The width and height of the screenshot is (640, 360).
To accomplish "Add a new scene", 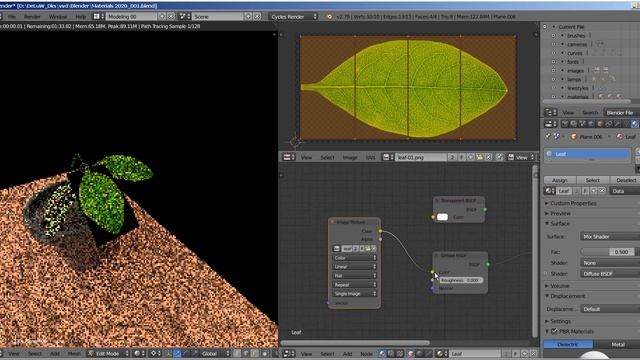I will click(248, 16).
